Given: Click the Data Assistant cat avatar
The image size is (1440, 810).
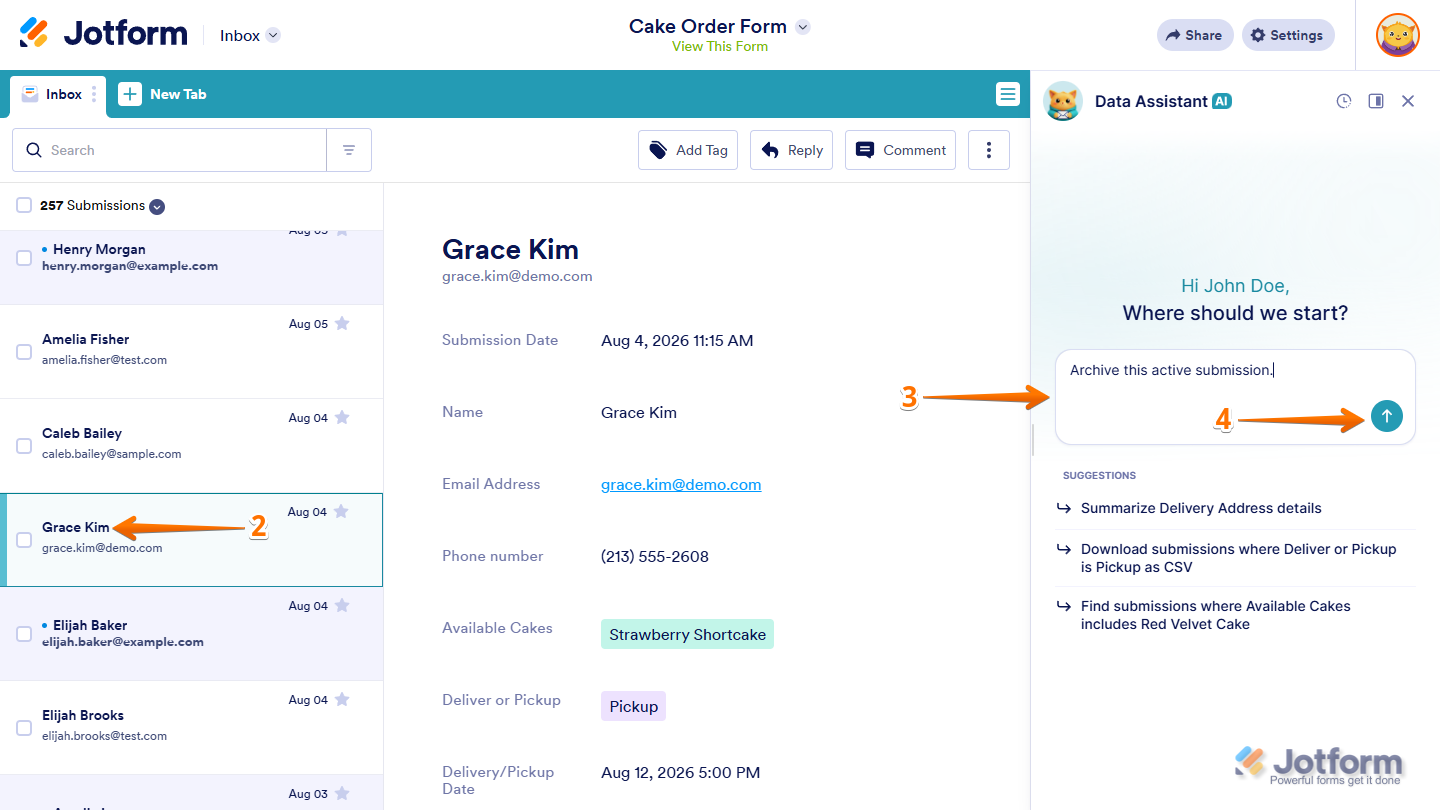Looking at the screenshot, I should [1063, 101].
